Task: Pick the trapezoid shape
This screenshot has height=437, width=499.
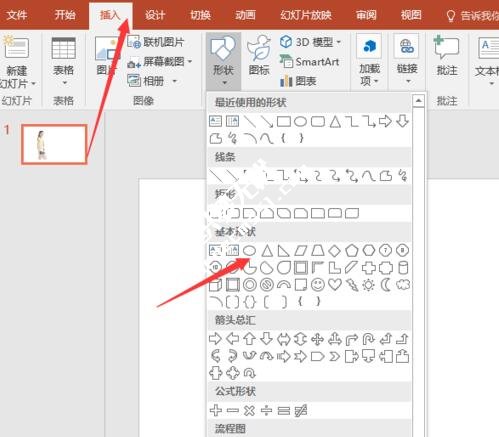Action: coord(318,251)
